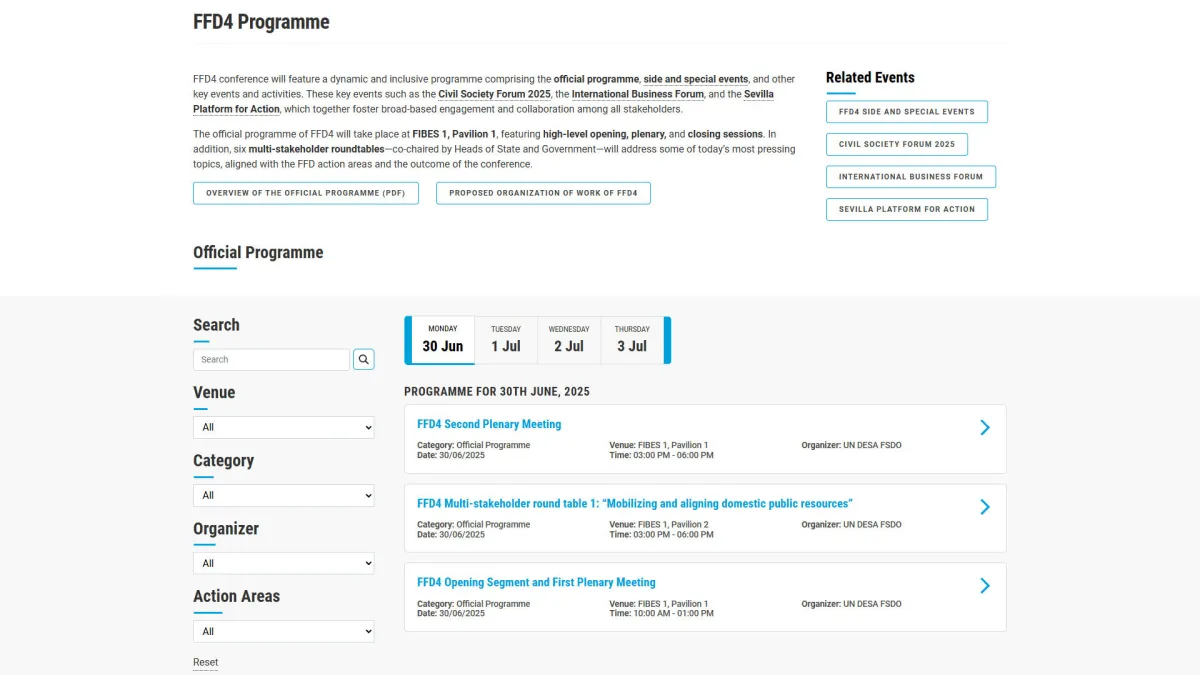Screen dimensions: 1200x675
Task: Open Proposed Organization of Work of FFD4
Action: (x=543, y=193)
